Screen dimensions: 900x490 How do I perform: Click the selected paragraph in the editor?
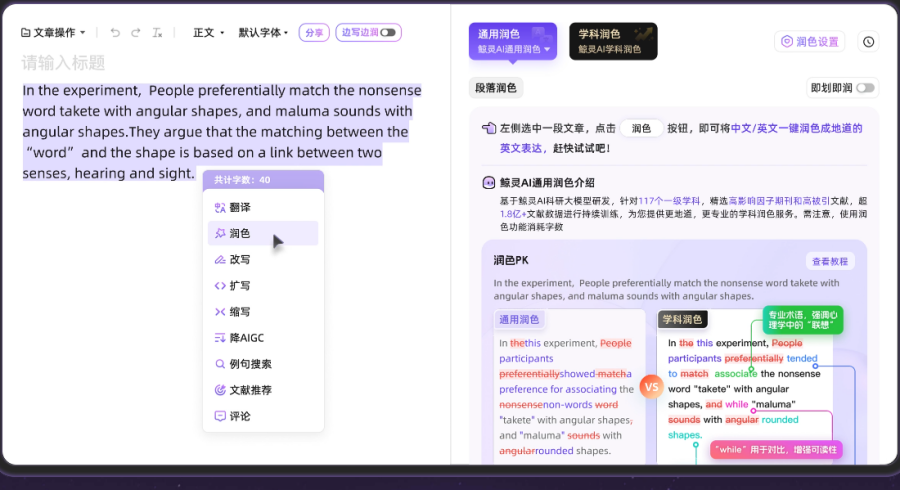[222, 131]
